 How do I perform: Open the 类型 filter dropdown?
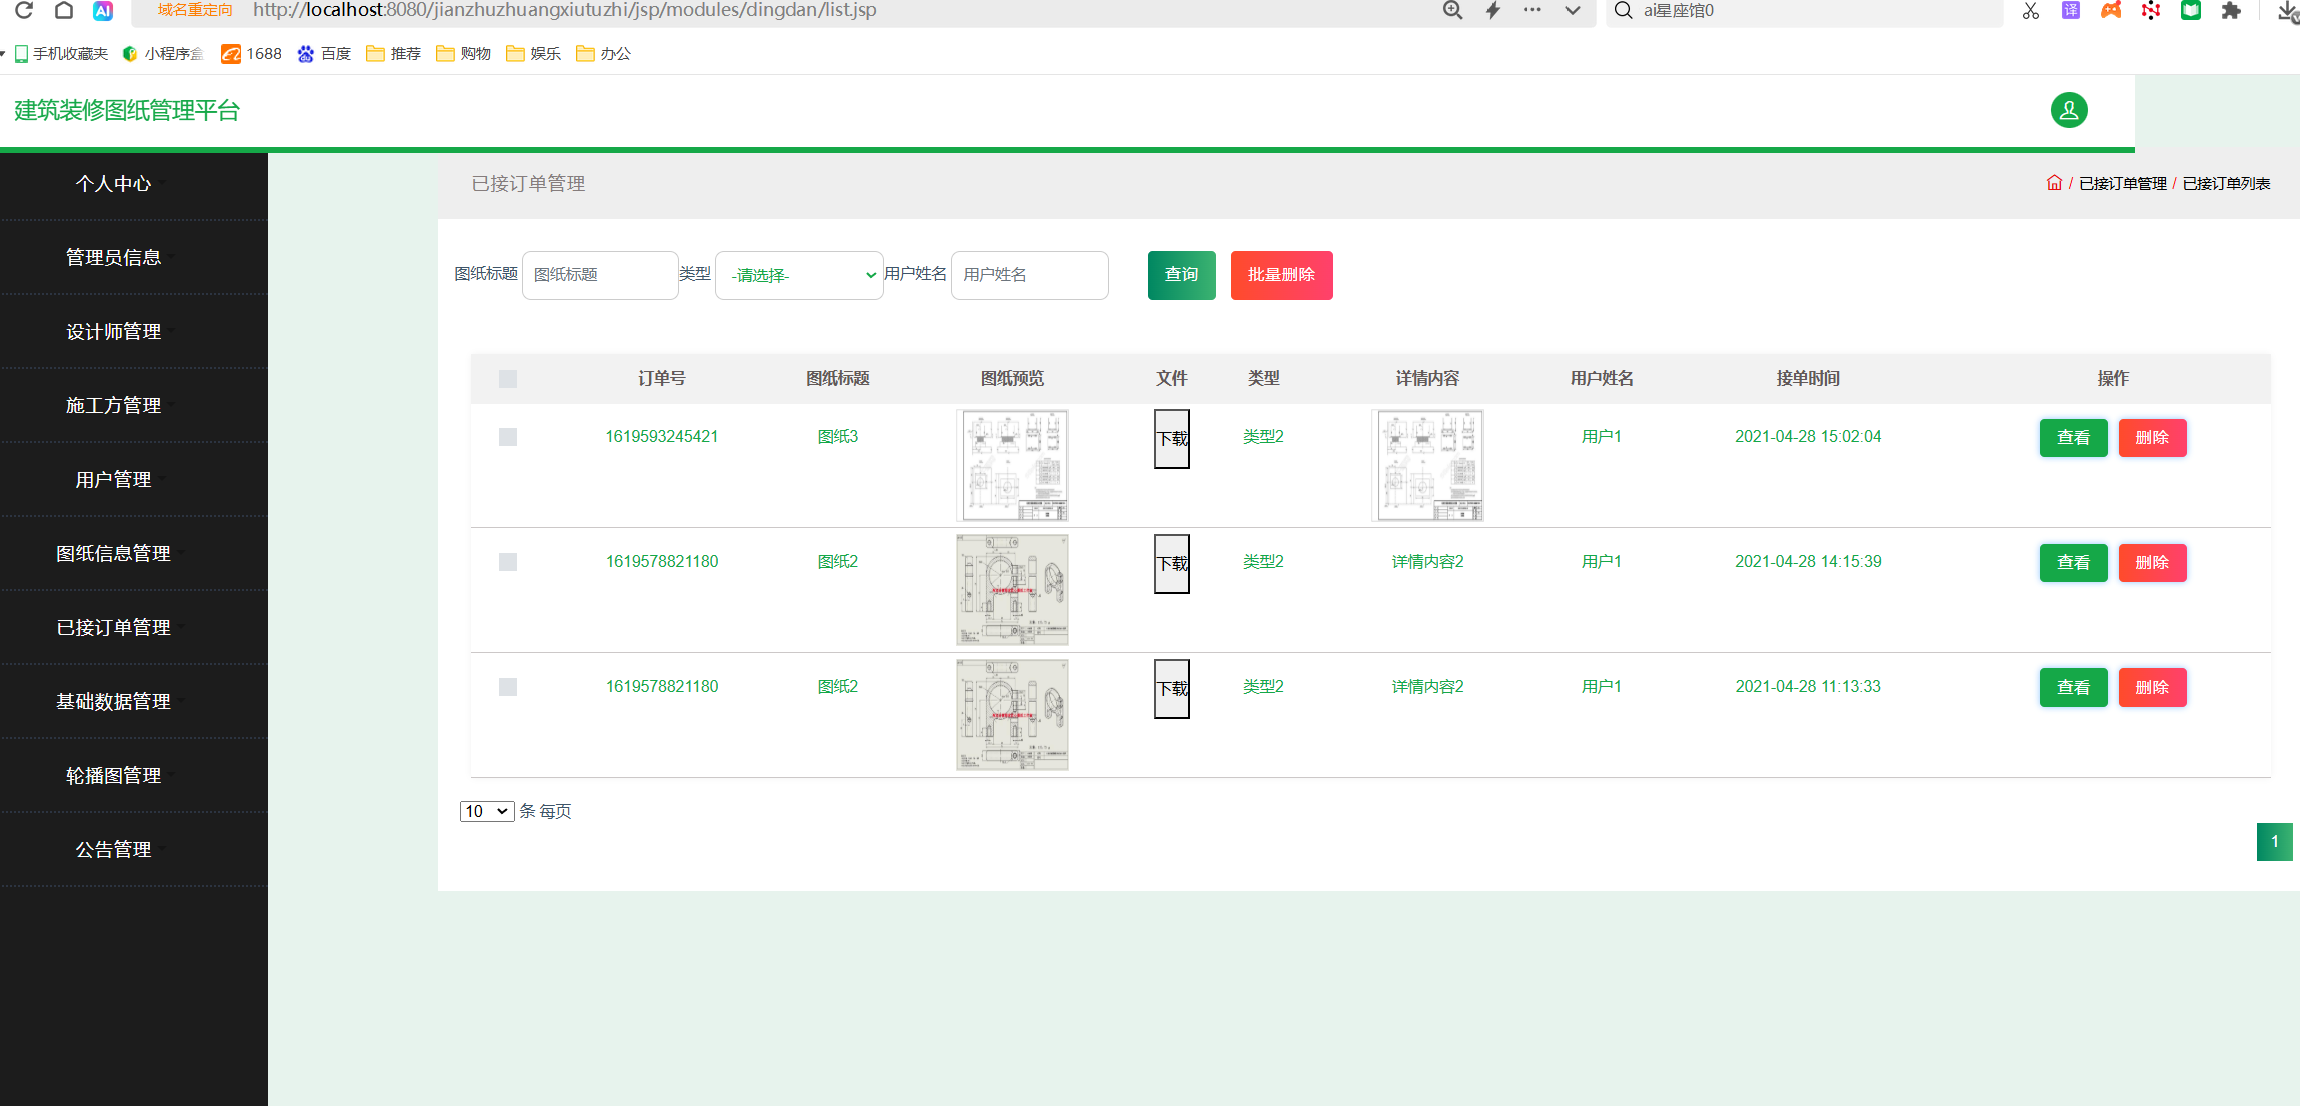pyautogui.click(x=799, y=275)
